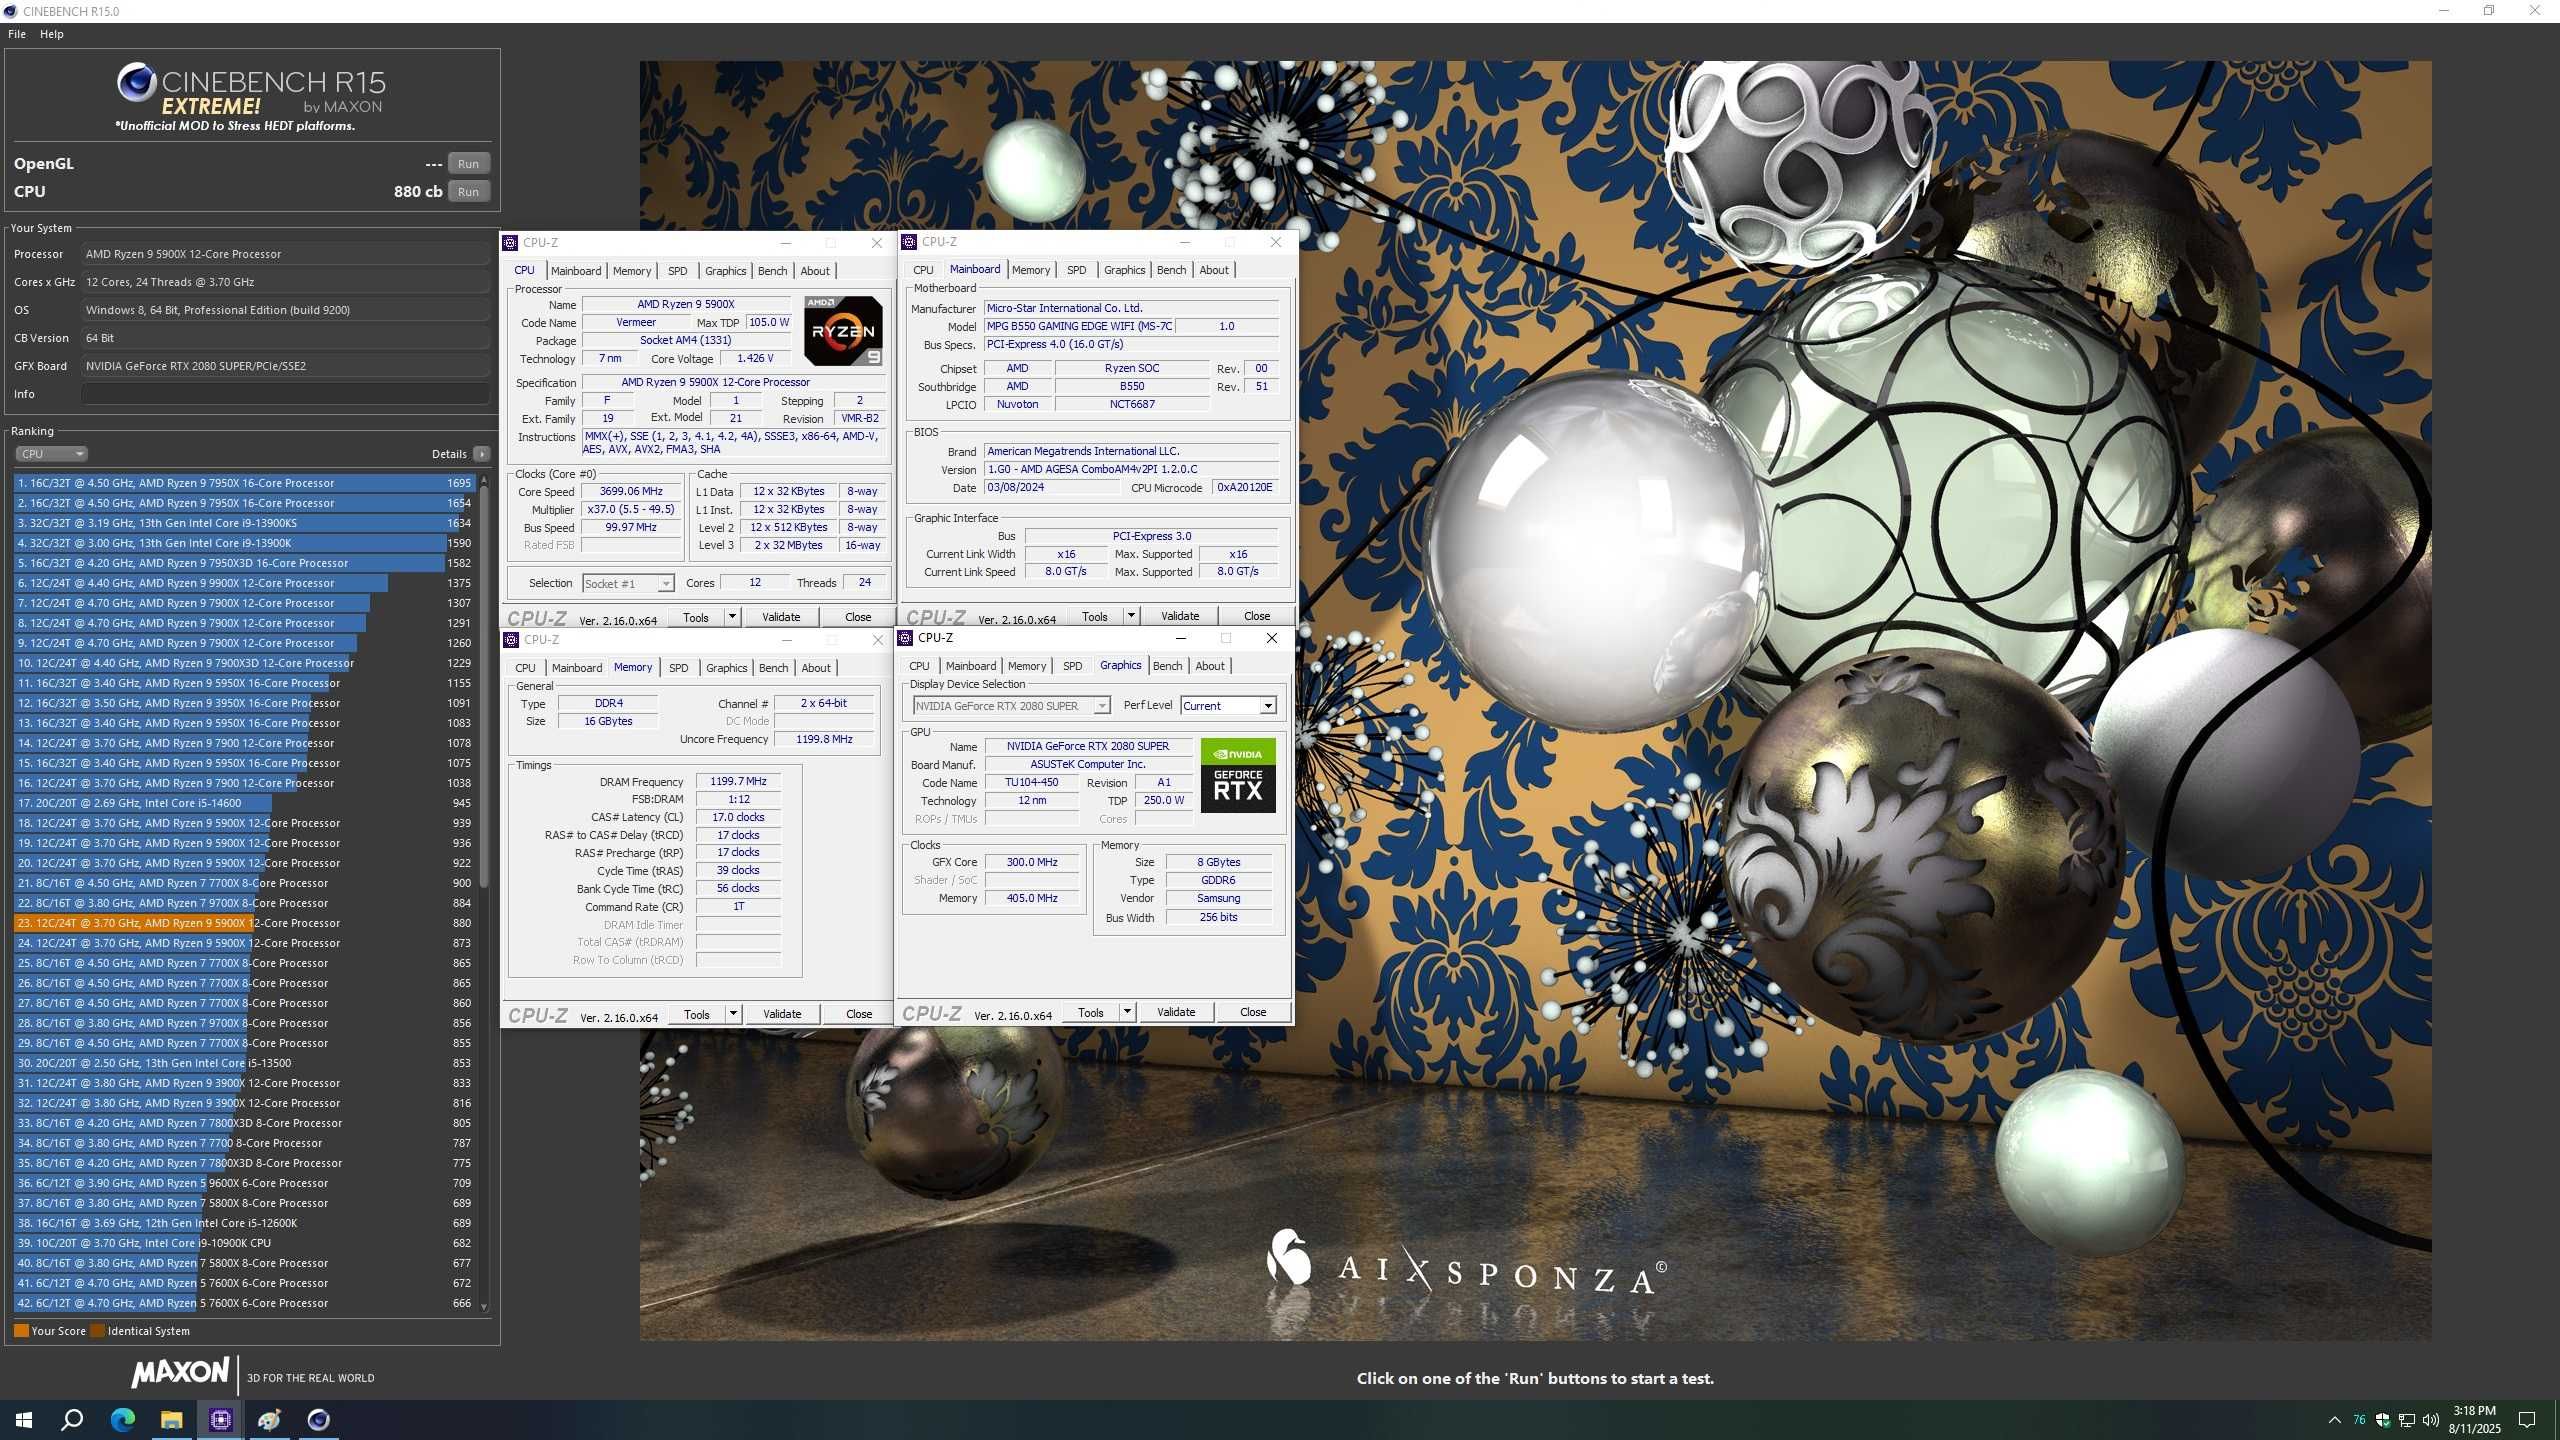
Task: Click the ranking list scrollbar thumb
Action: (484, 686)
